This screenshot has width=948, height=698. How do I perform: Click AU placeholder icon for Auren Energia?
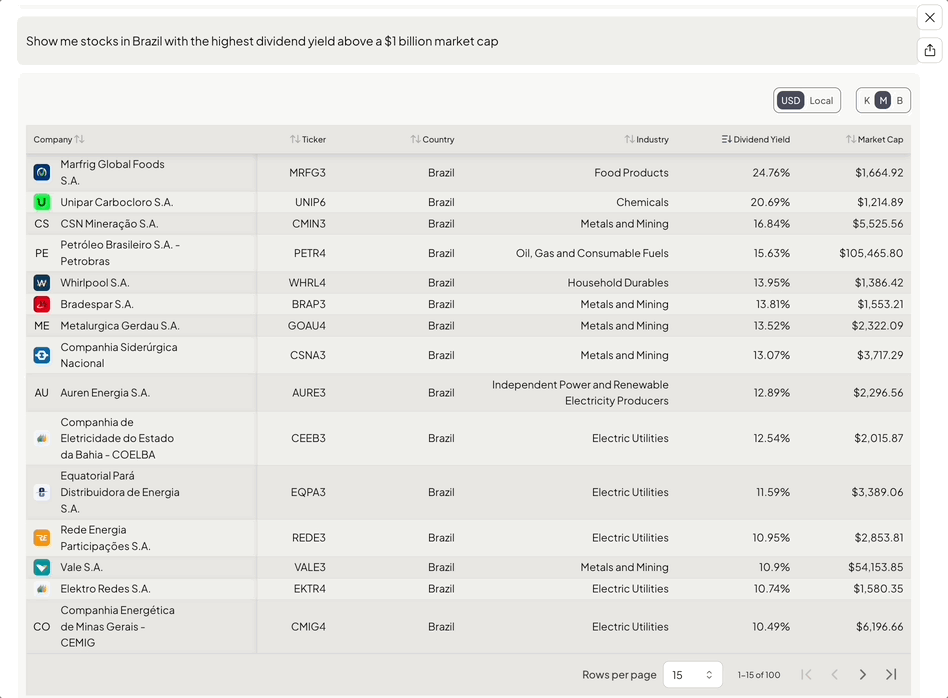(42, 393)
